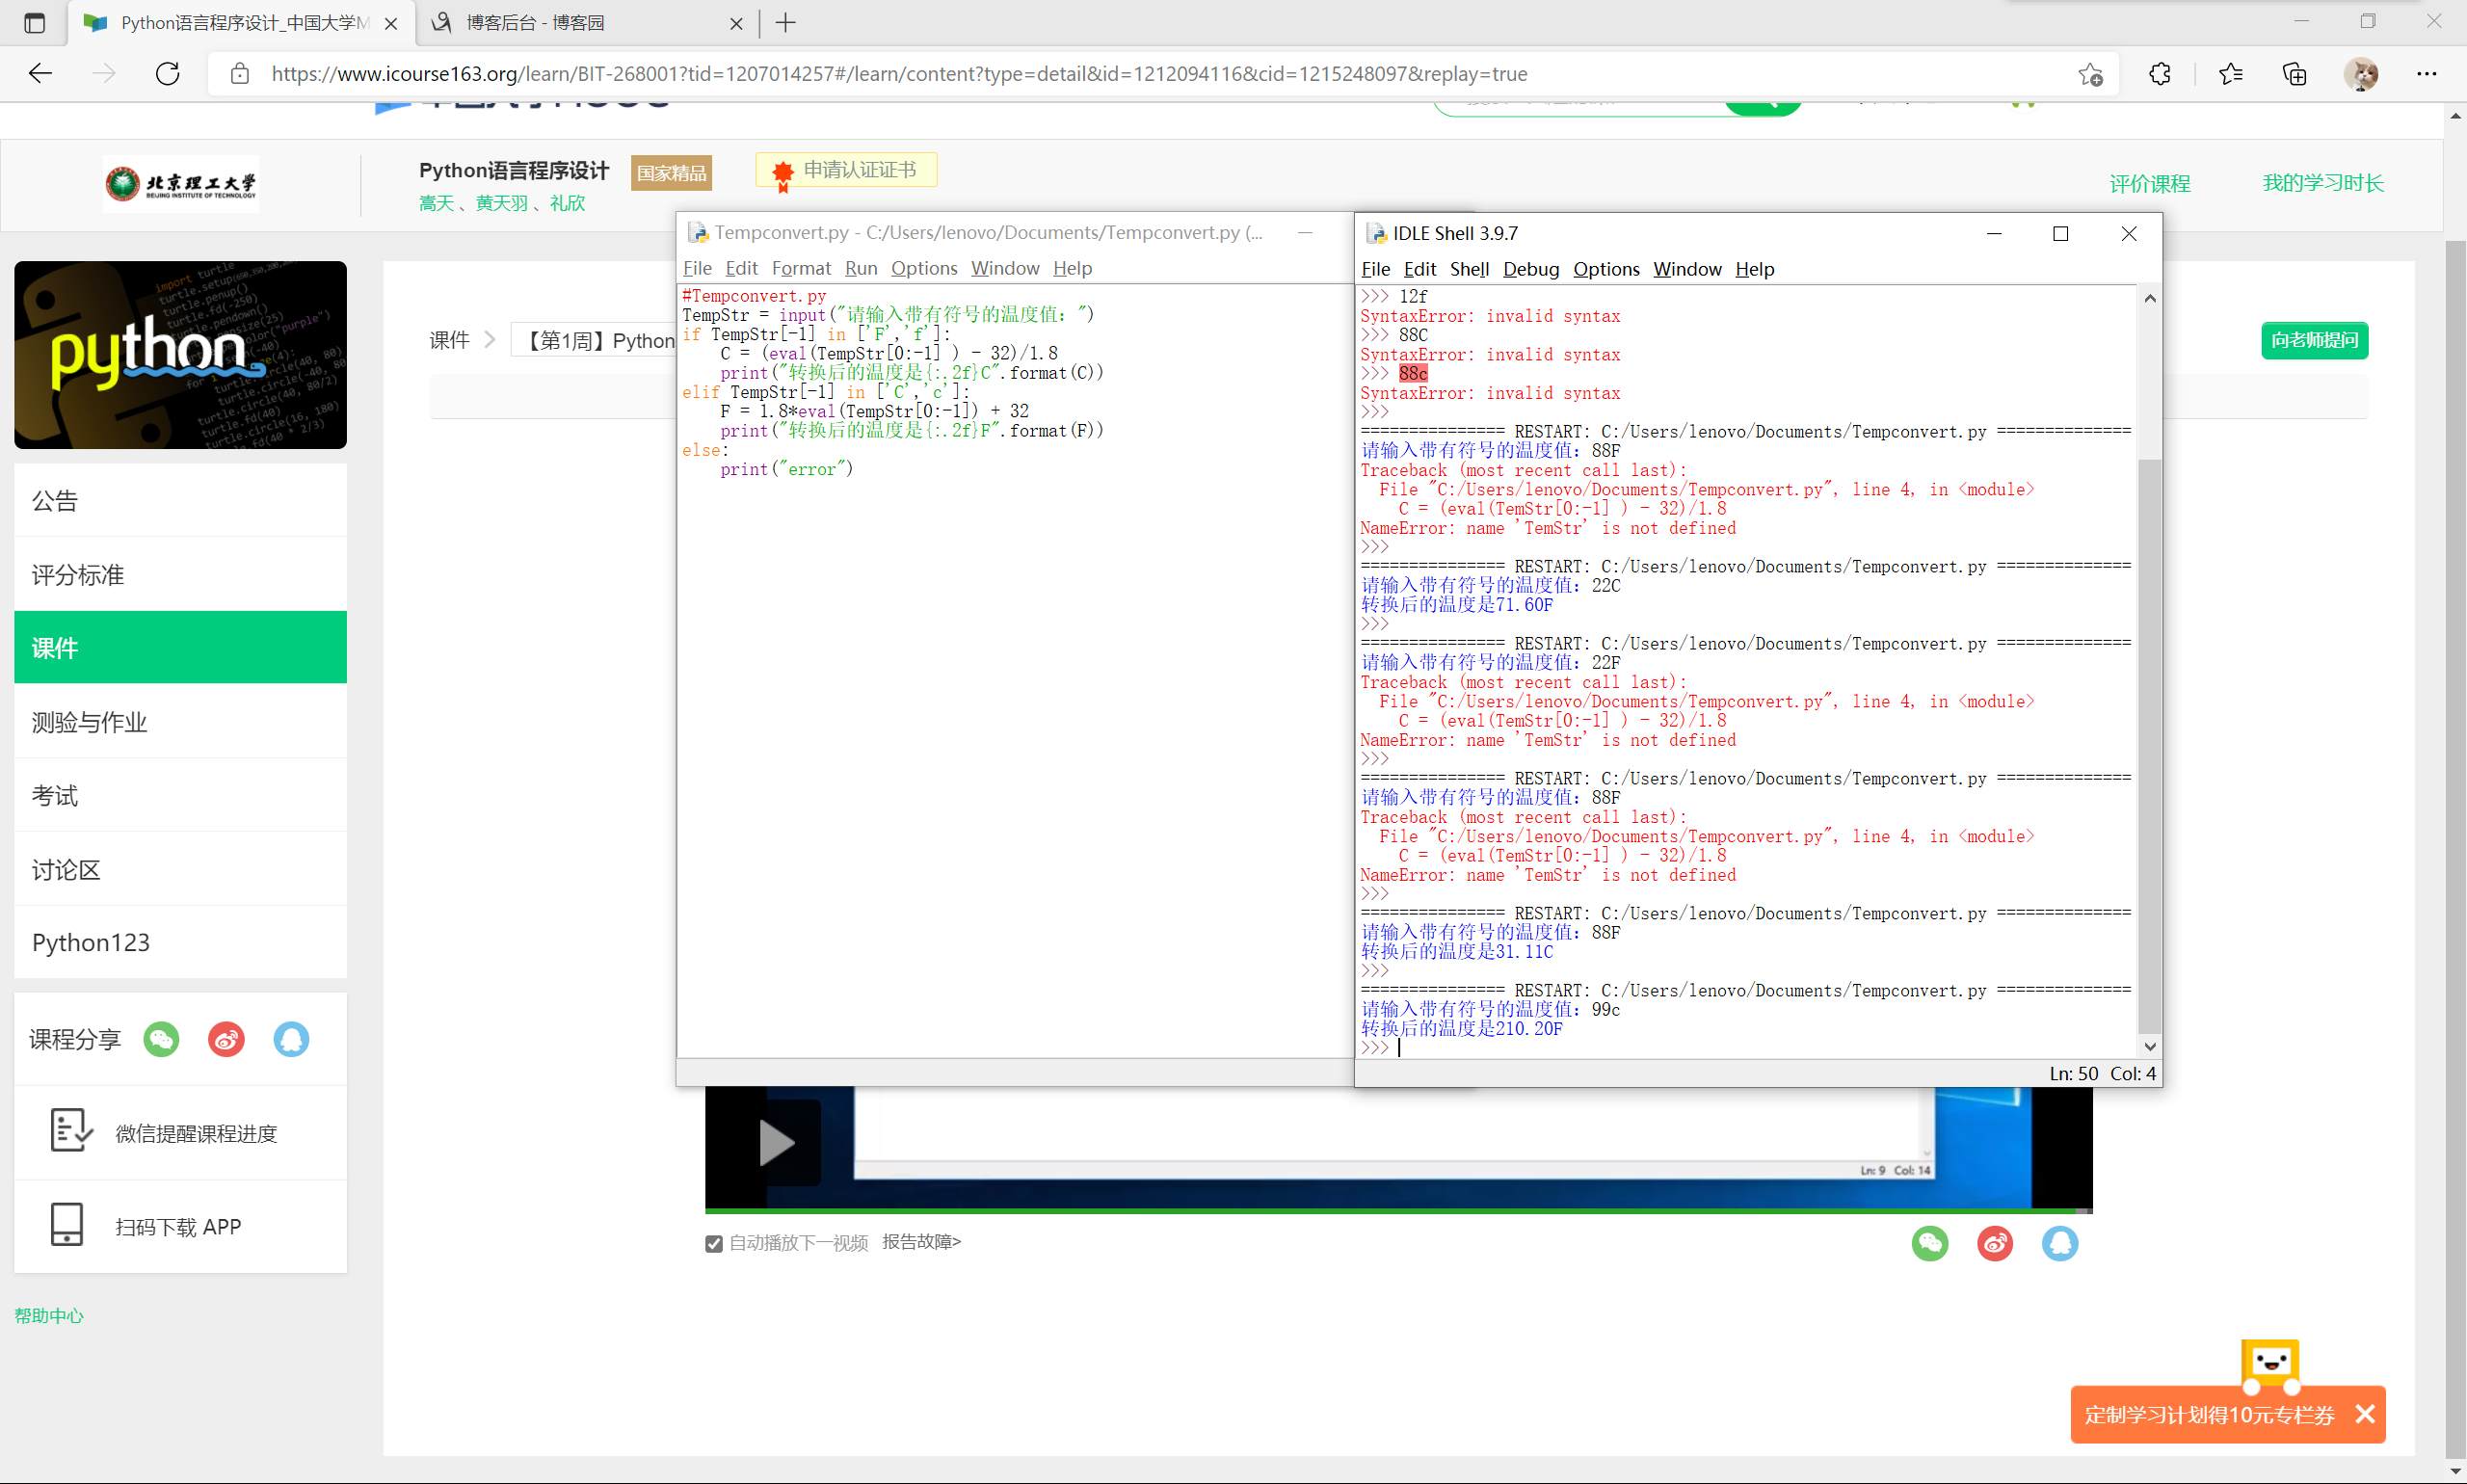The width and height of the screenshot is (2467, 1484).
Task: Open the tab actions menu icon
Action: [34, 23]
